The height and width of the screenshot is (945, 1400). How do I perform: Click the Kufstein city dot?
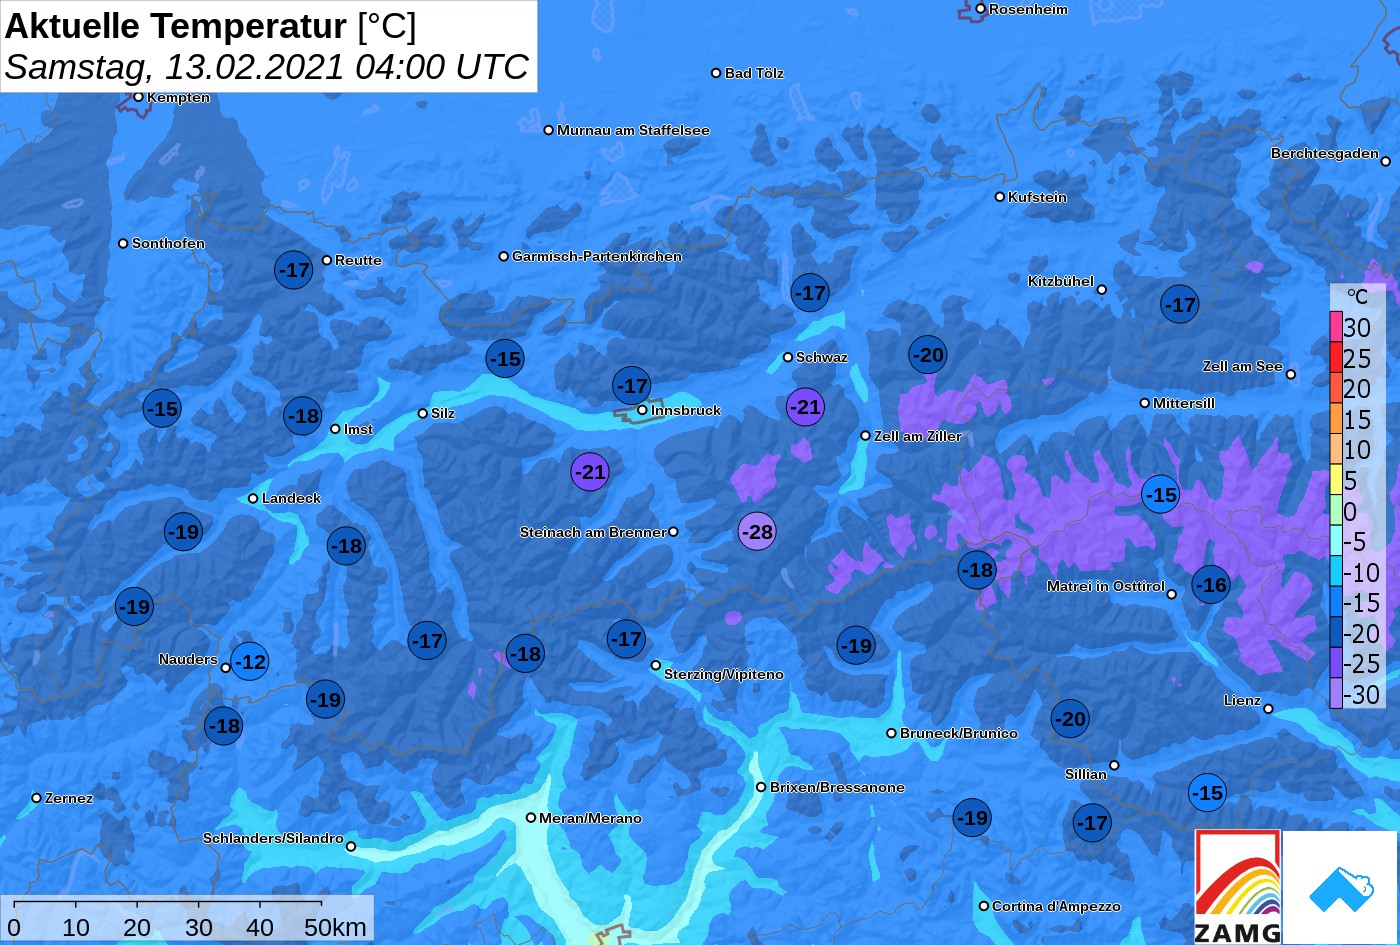(x=1000, y=197)
